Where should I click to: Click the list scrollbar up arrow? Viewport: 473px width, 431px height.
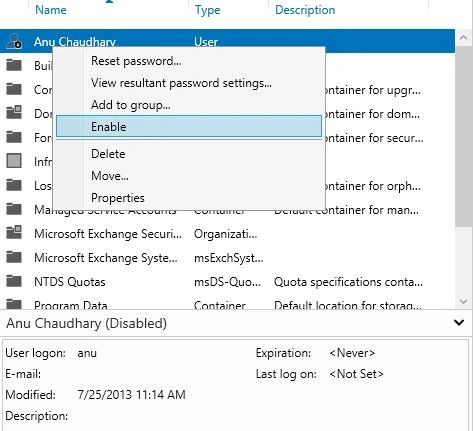463,38
